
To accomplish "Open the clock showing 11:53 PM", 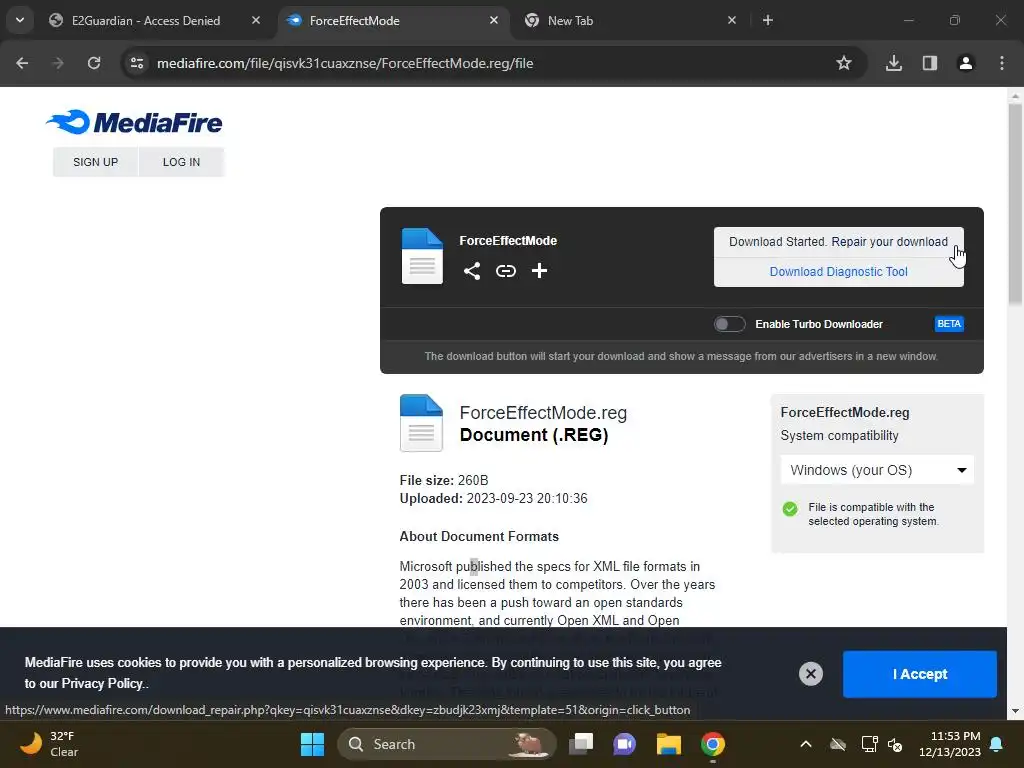I will point(950,744).
